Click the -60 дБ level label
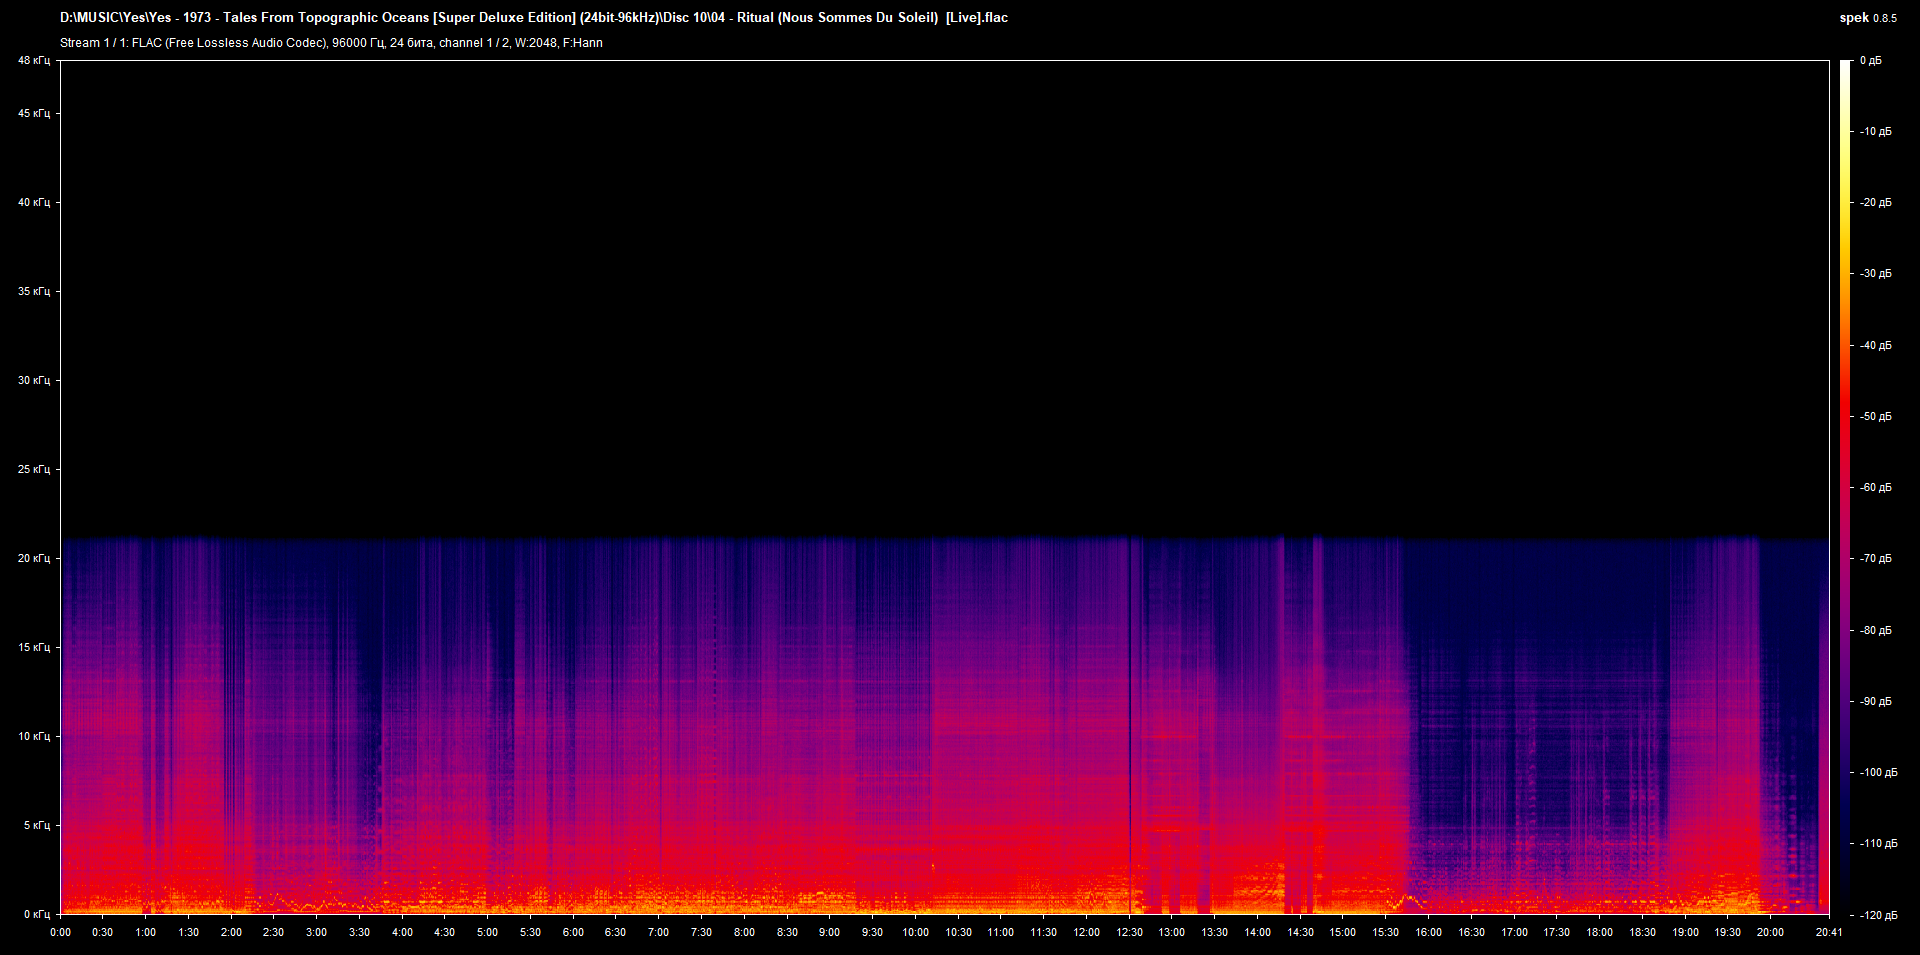The height and width of the screenshot is (955, 1920). [x=1876, y=488]
